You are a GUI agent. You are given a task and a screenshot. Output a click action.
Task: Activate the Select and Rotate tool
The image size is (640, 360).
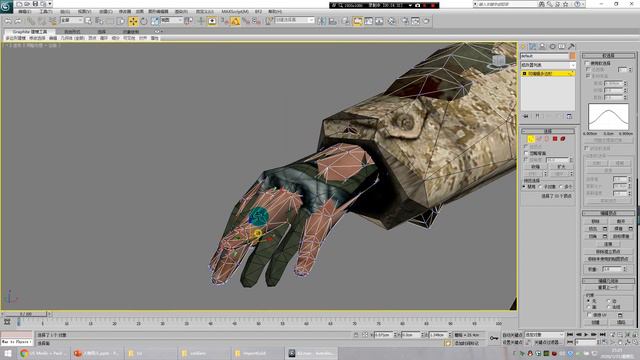coord(144,21)
